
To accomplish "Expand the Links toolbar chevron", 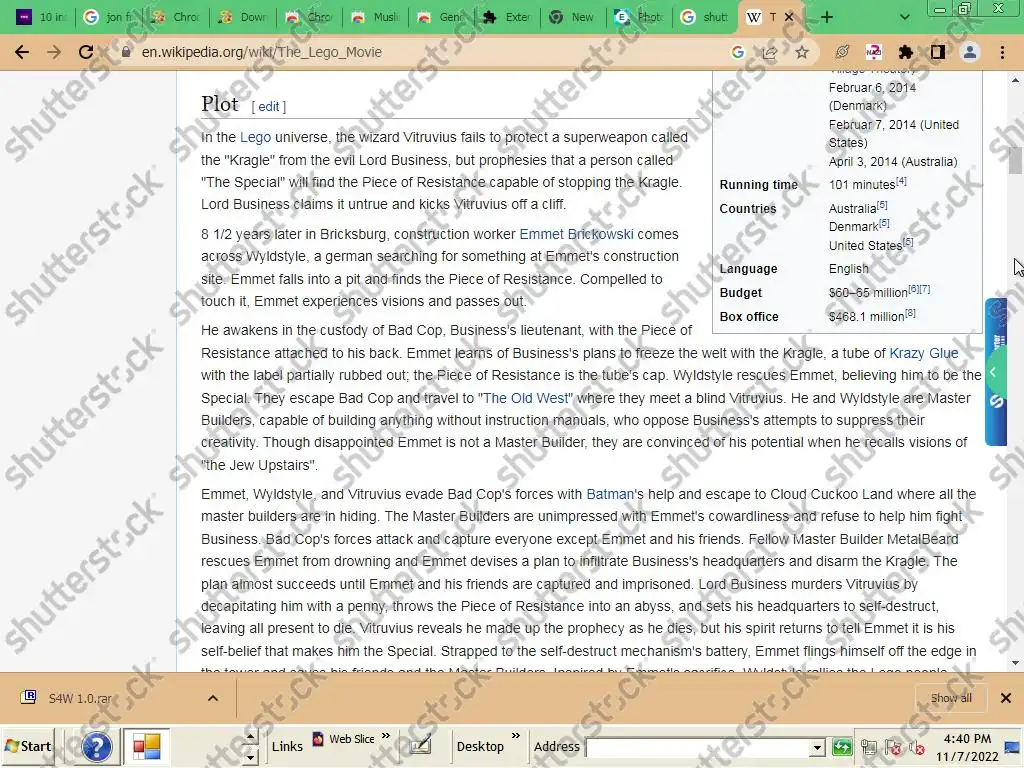I will pyautogui.click(x=386, y=736).
